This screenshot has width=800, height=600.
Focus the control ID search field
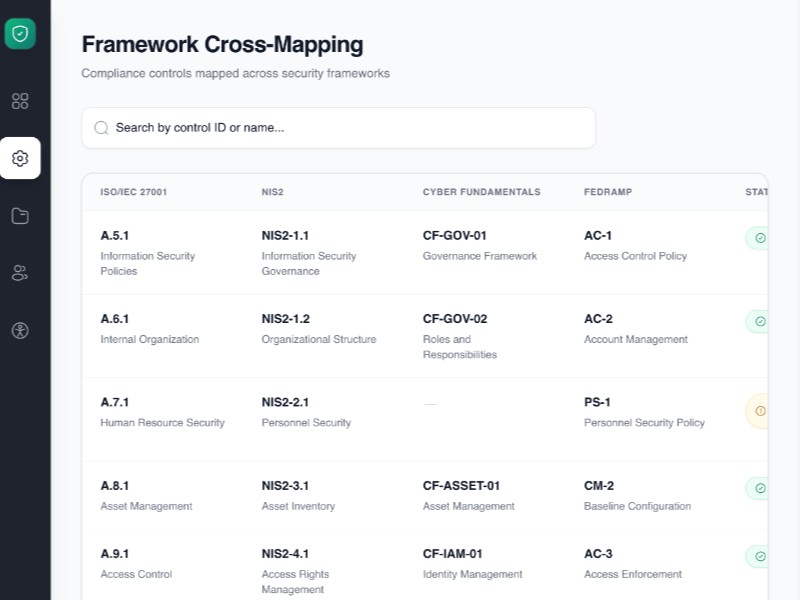350,128
